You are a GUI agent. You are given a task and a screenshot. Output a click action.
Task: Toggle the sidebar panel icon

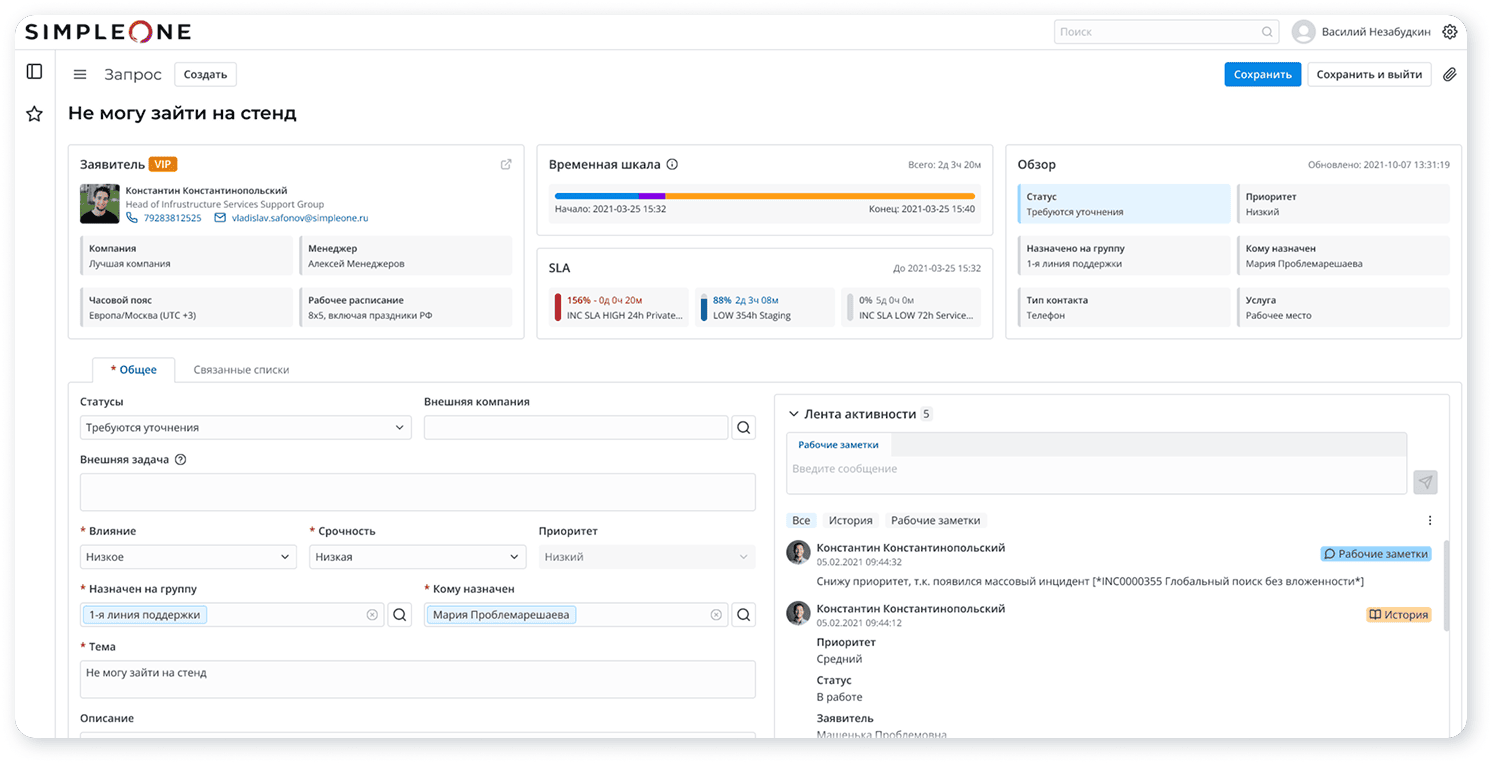pos(34,71)
